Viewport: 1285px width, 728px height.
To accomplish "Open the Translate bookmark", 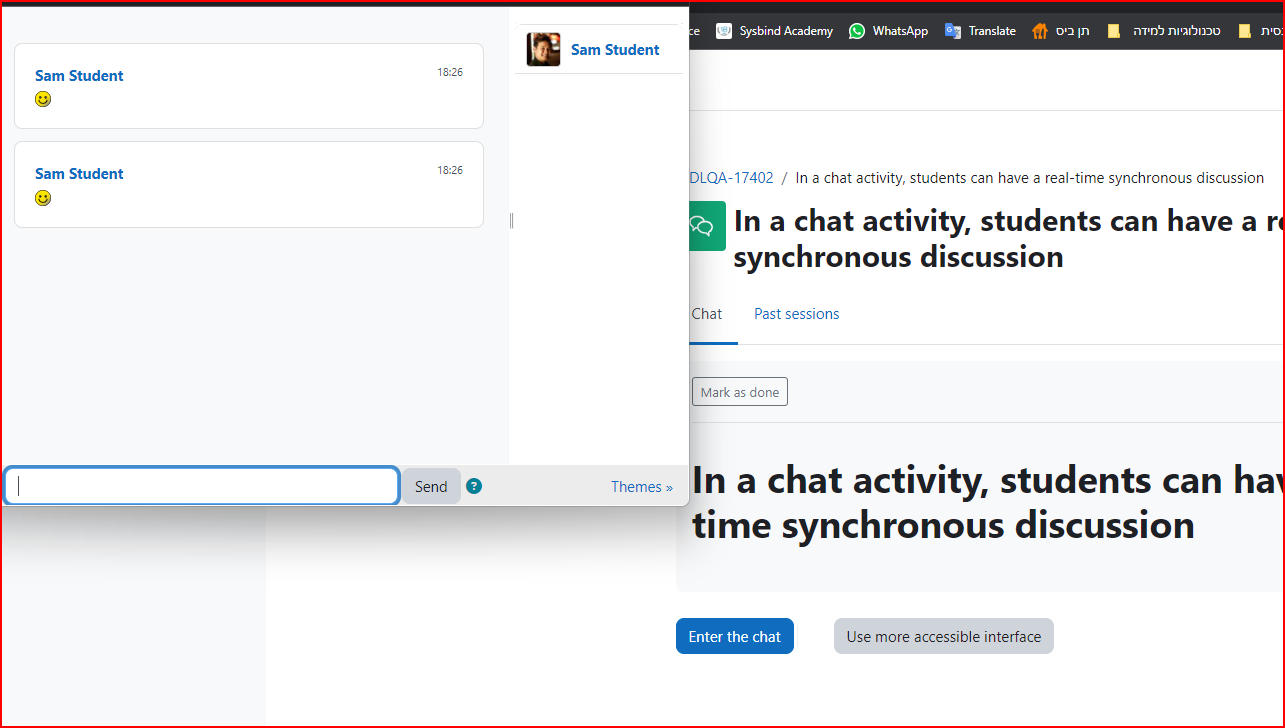I will 981,31.
